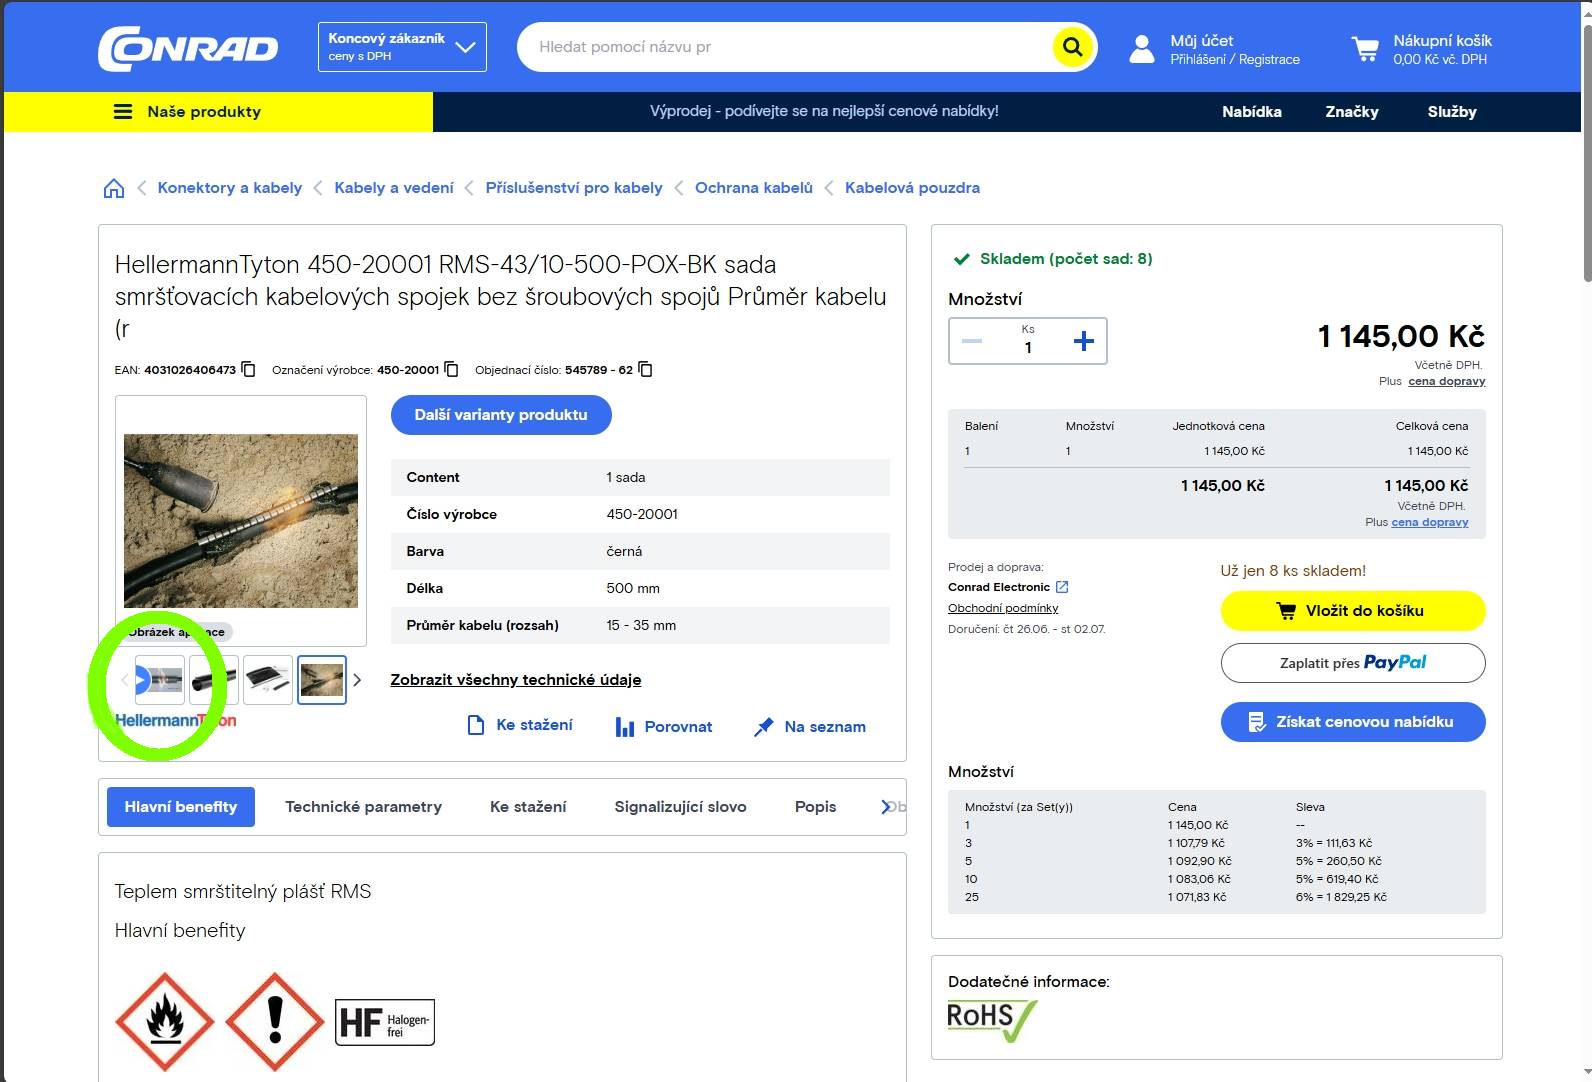Open the Naše produkty hamburger menu
Viewport: 1592px width, 1082px height.
pos(123,112)
